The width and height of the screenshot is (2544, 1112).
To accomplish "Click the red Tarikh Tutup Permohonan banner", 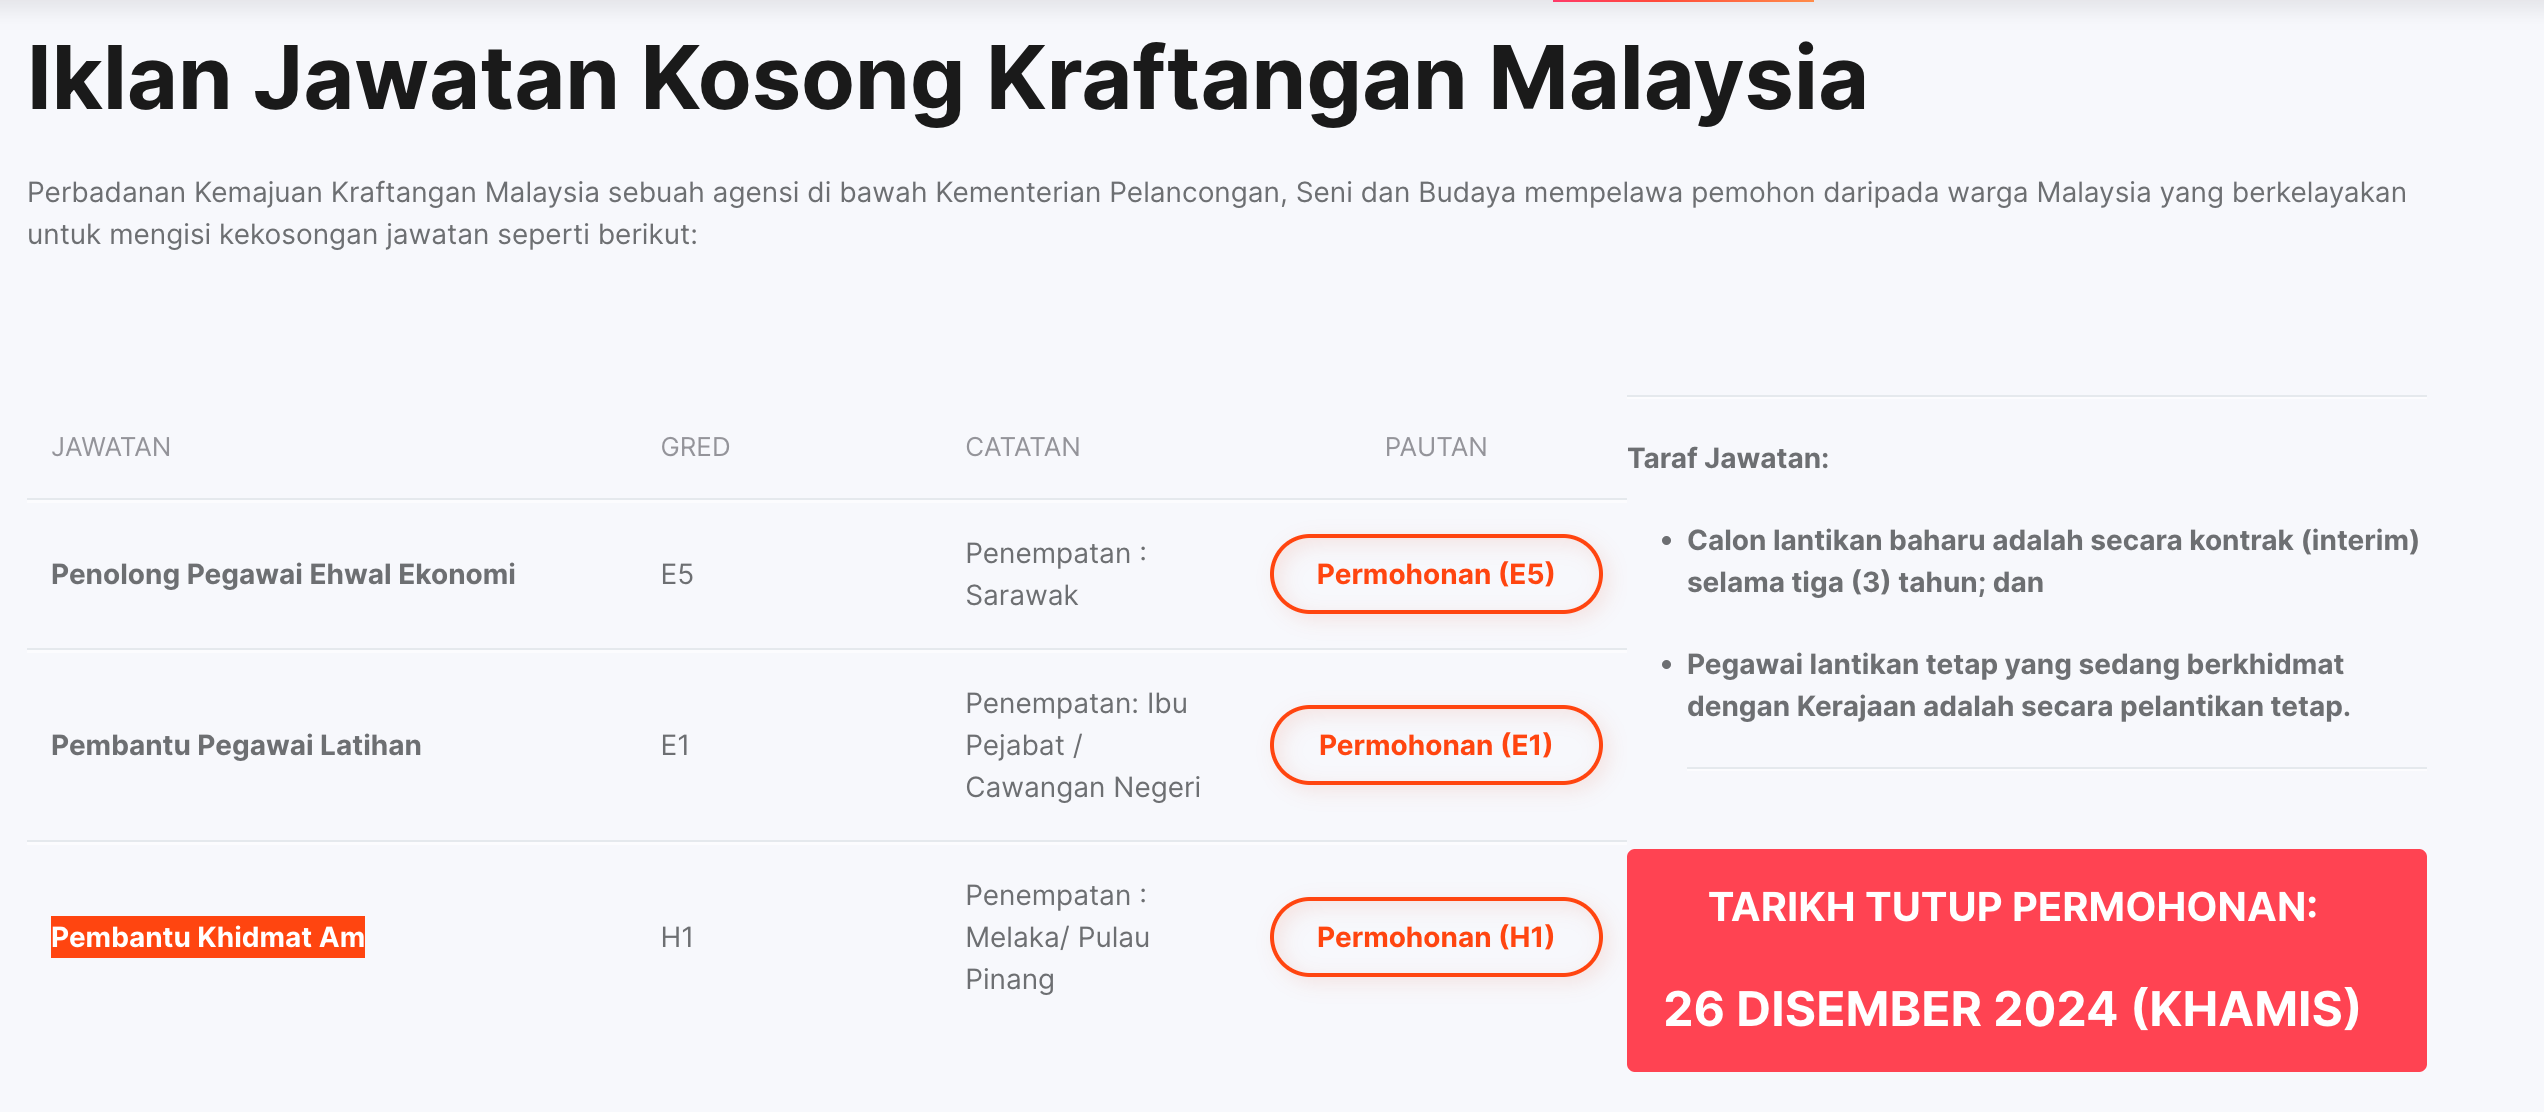I will 2026,960.
